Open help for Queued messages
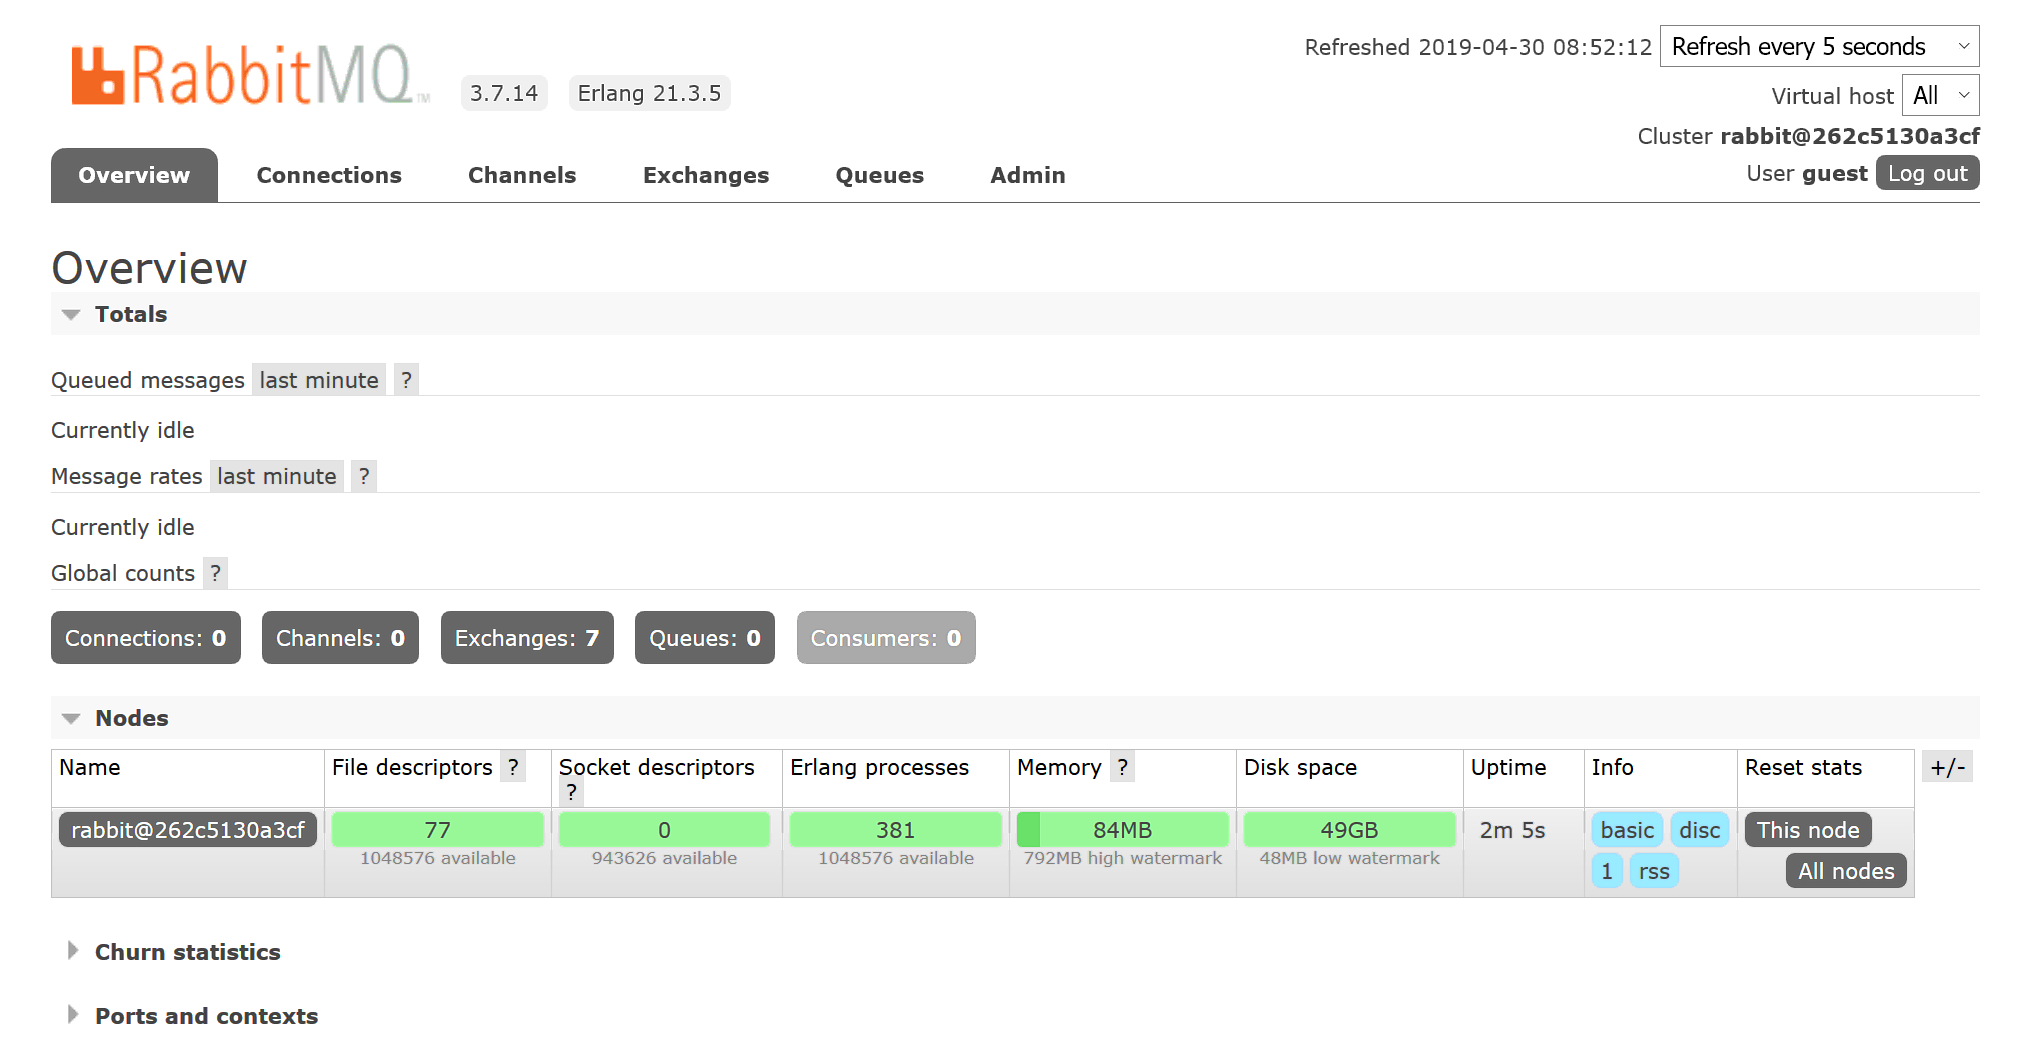 click(x=406, y=380)
